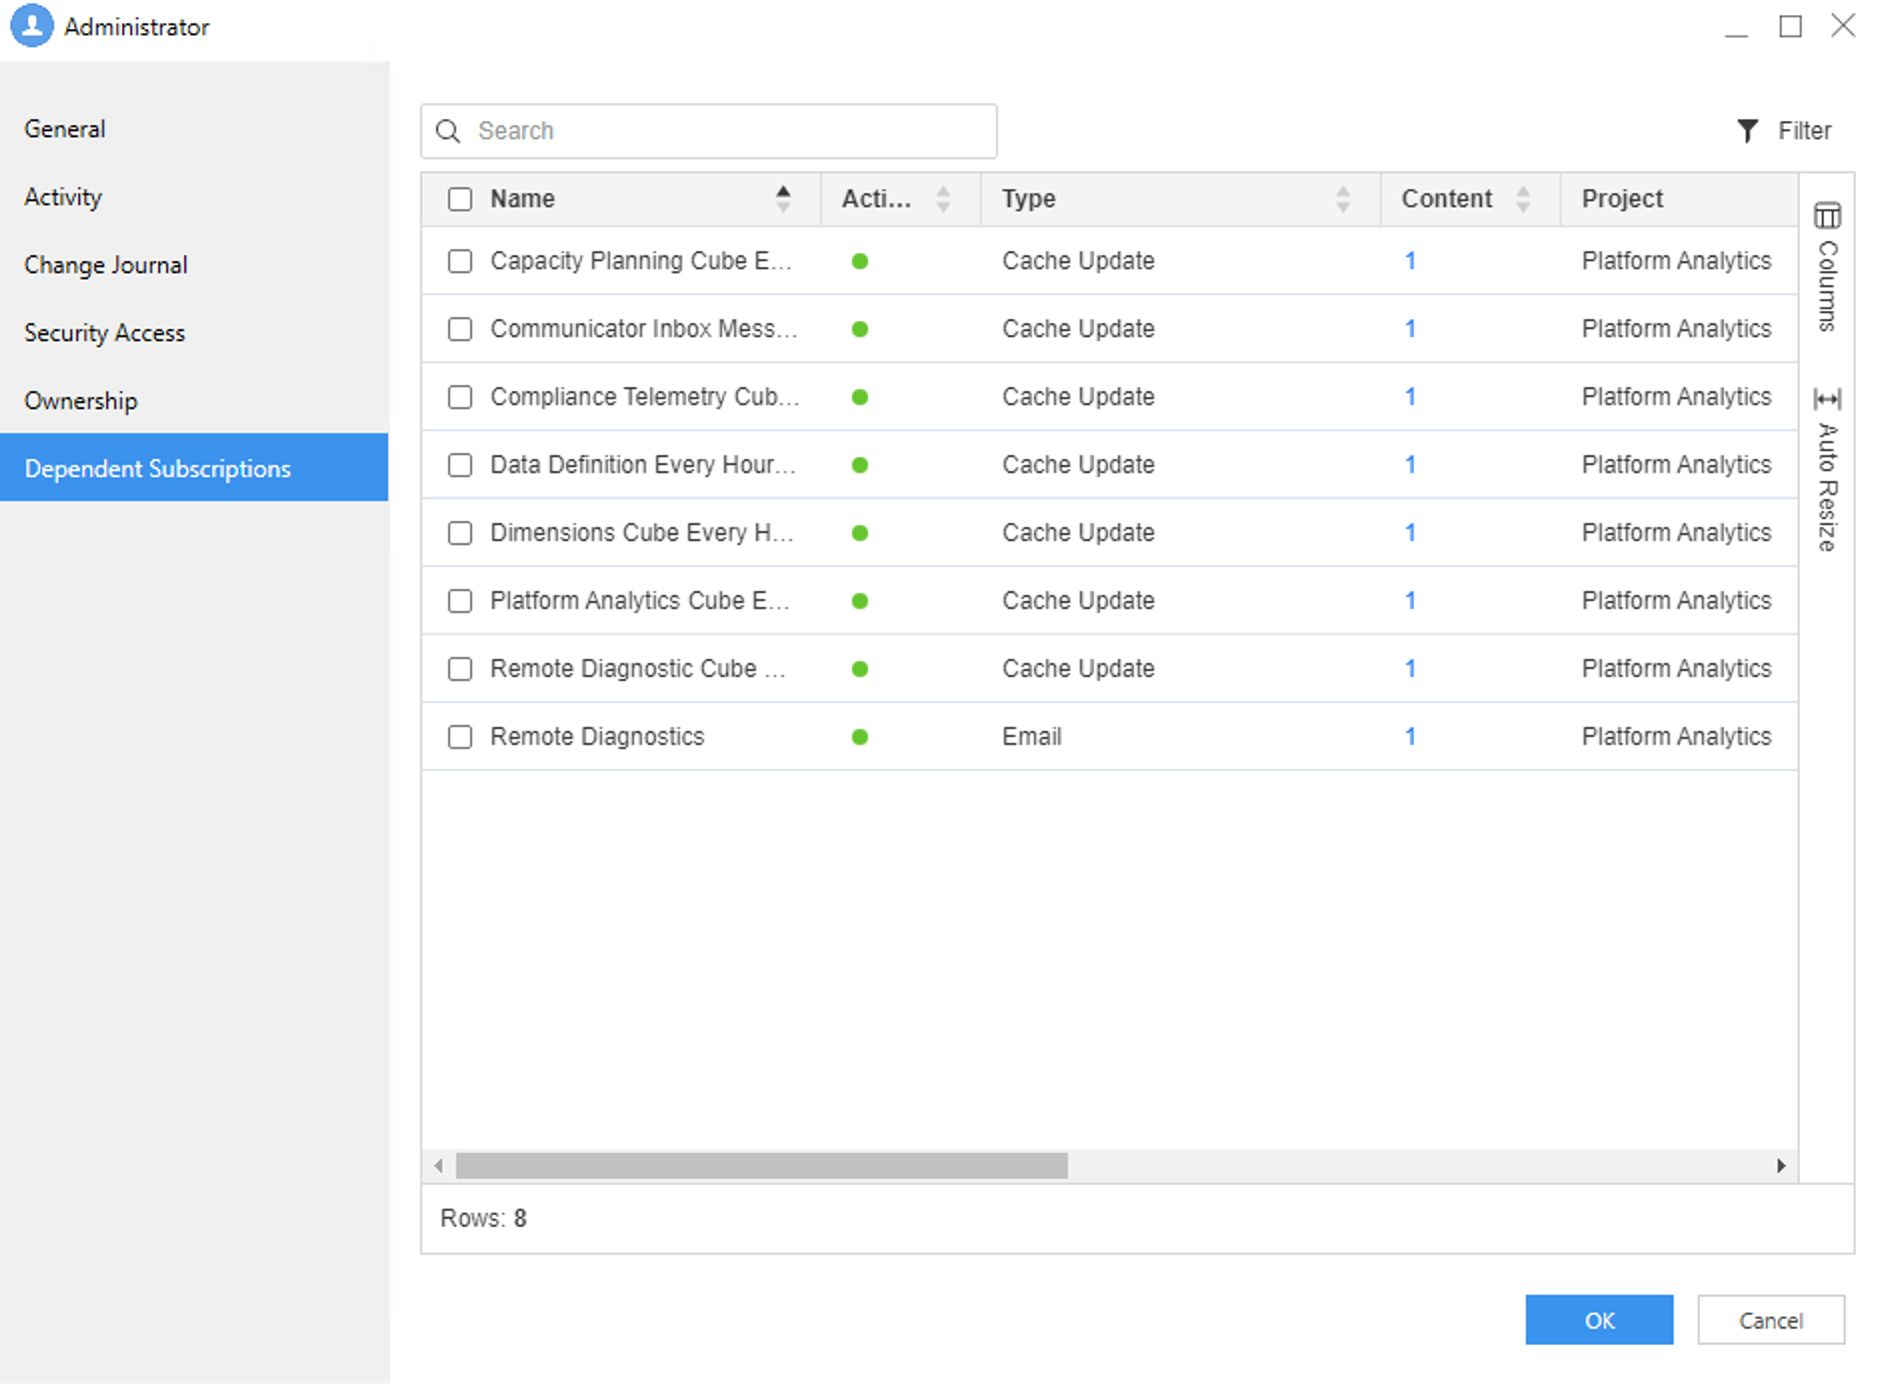
Task: Check the select-all checkbox in Name header
Action: click(460, 199)
